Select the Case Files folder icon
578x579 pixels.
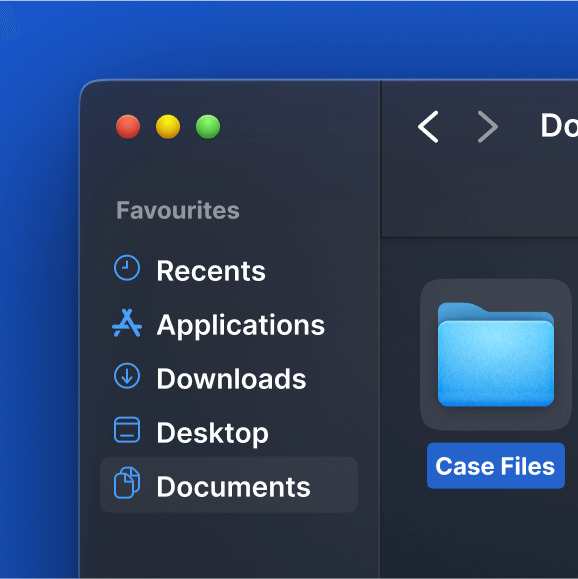pyautogui.click(x=496, y=354)
